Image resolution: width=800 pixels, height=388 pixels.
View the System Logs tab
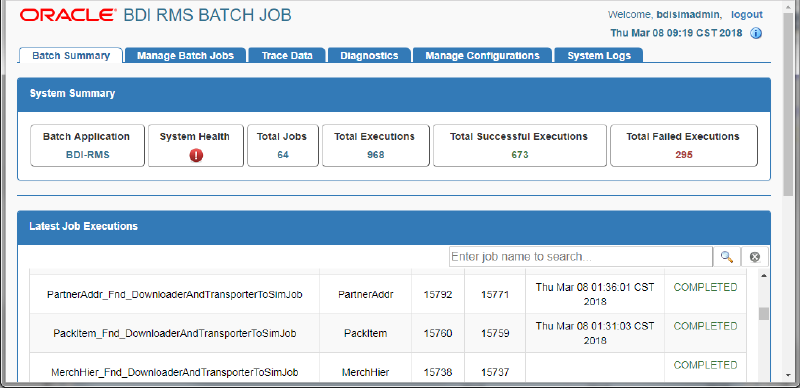598,56
